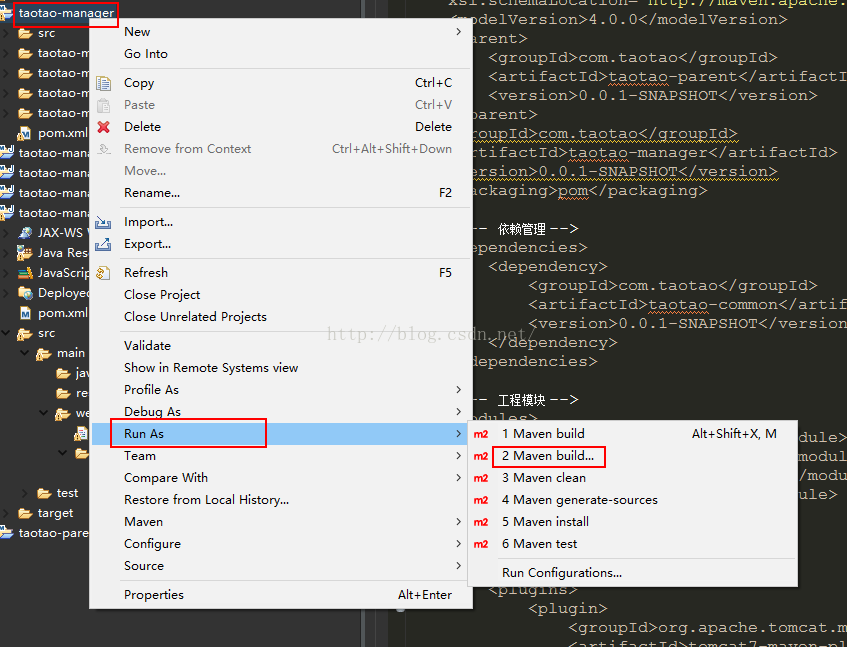Run 5 Maven install
Image resolution: width=847 pixels, height=647 pixels.
tap(633, 522)
